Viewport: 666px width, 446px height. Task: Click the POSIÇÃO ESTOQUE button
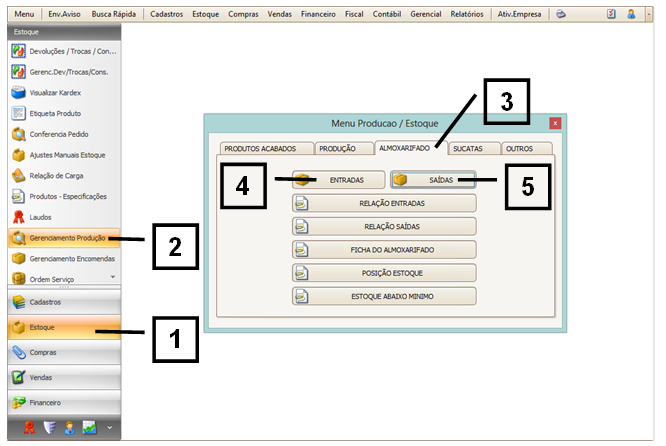coord(383,272)
